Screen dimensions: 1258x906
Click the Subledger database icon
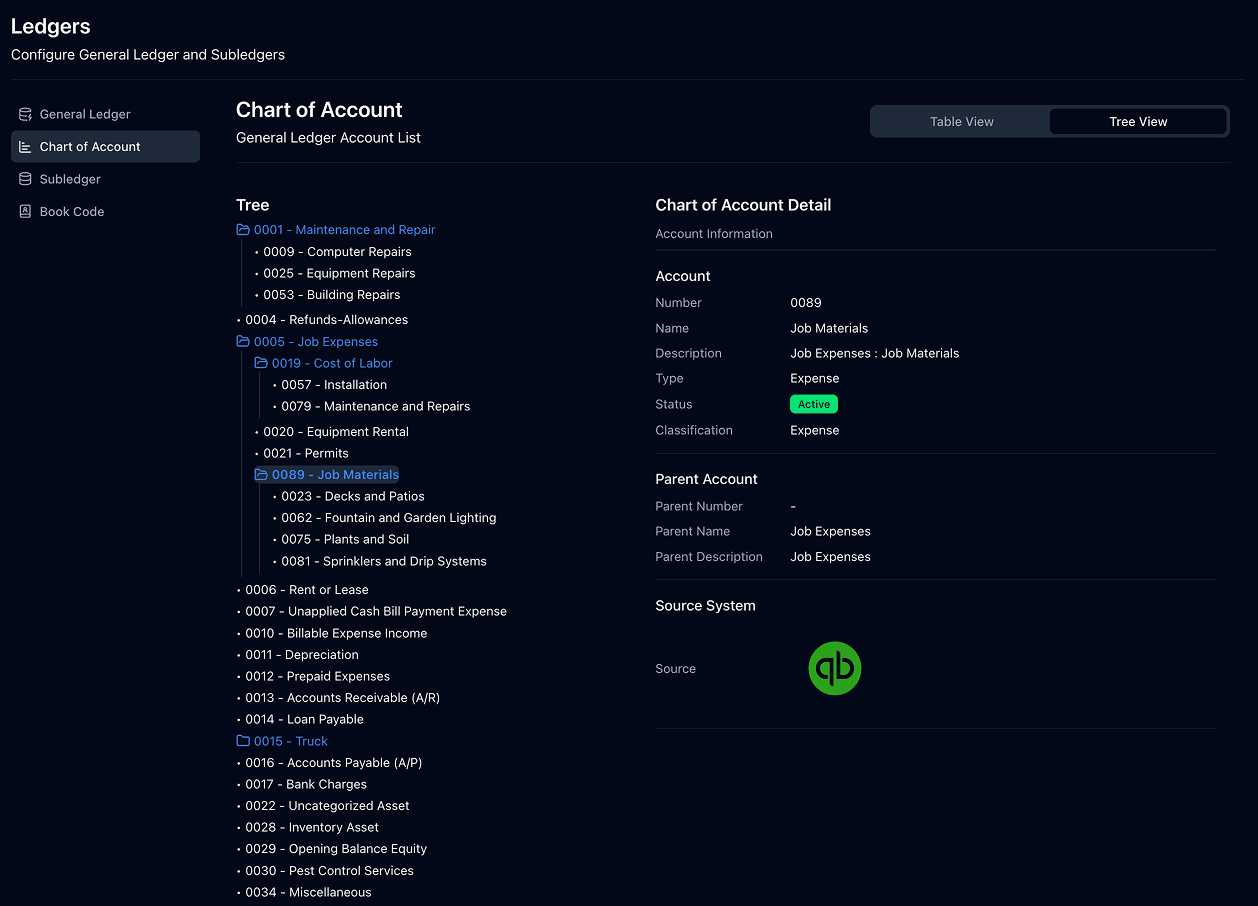tap(25, 179)
